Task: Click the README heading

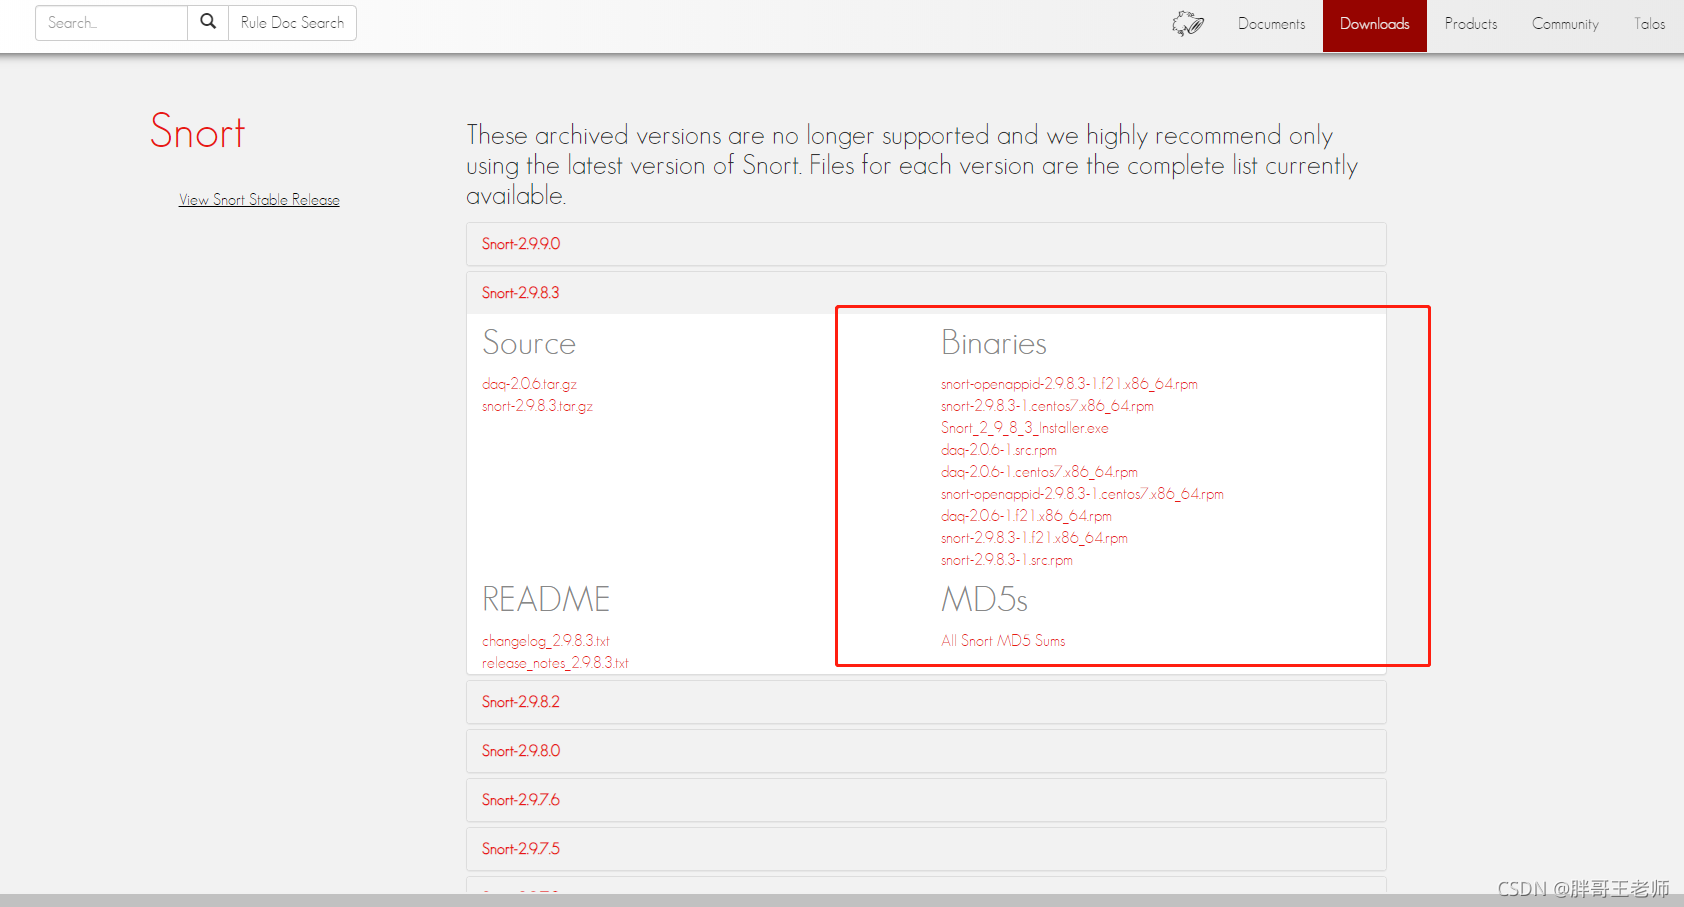Action: pyautogui.click(x=546, y=599)
